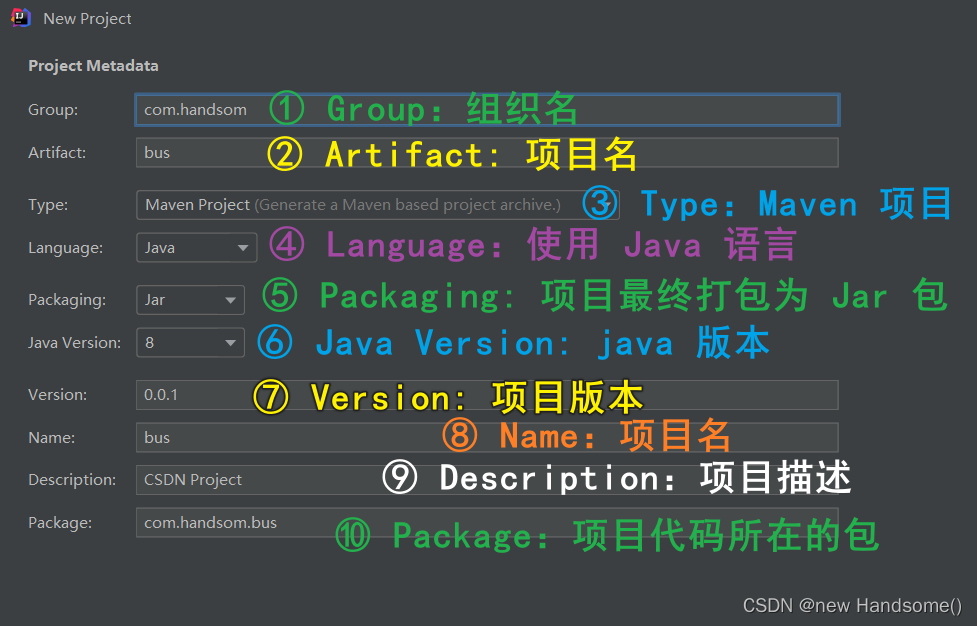
Task: Click the IntelliJ IDEA icon in title bar
Action: 20,17
